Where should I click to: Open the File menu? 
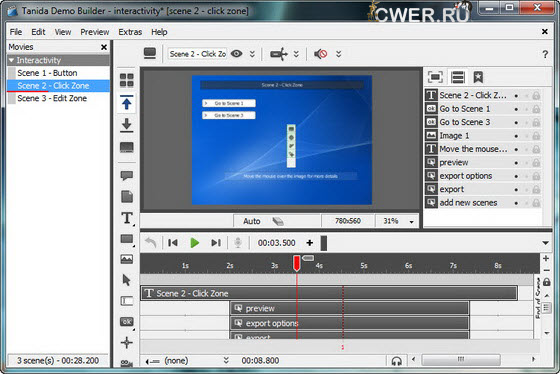[16, 32]
